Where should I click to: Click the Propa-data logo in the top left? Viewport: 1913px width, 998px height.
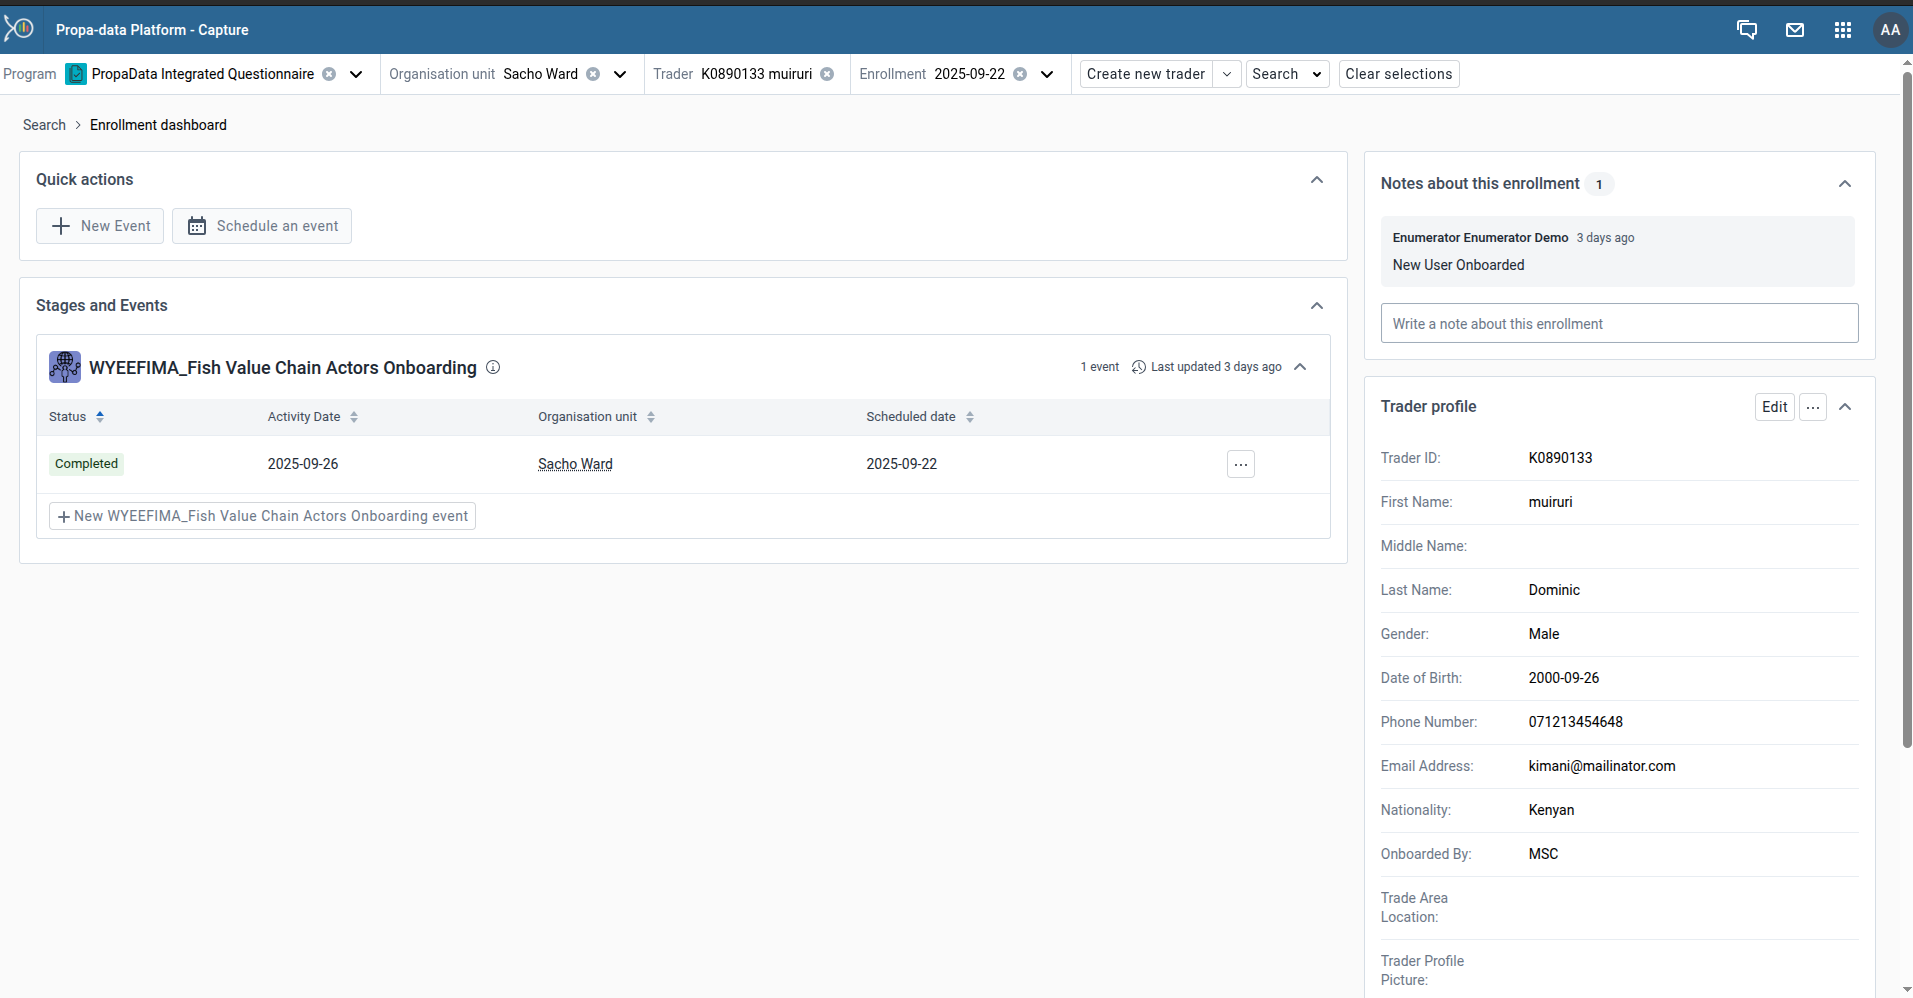(x=20, y=28)
